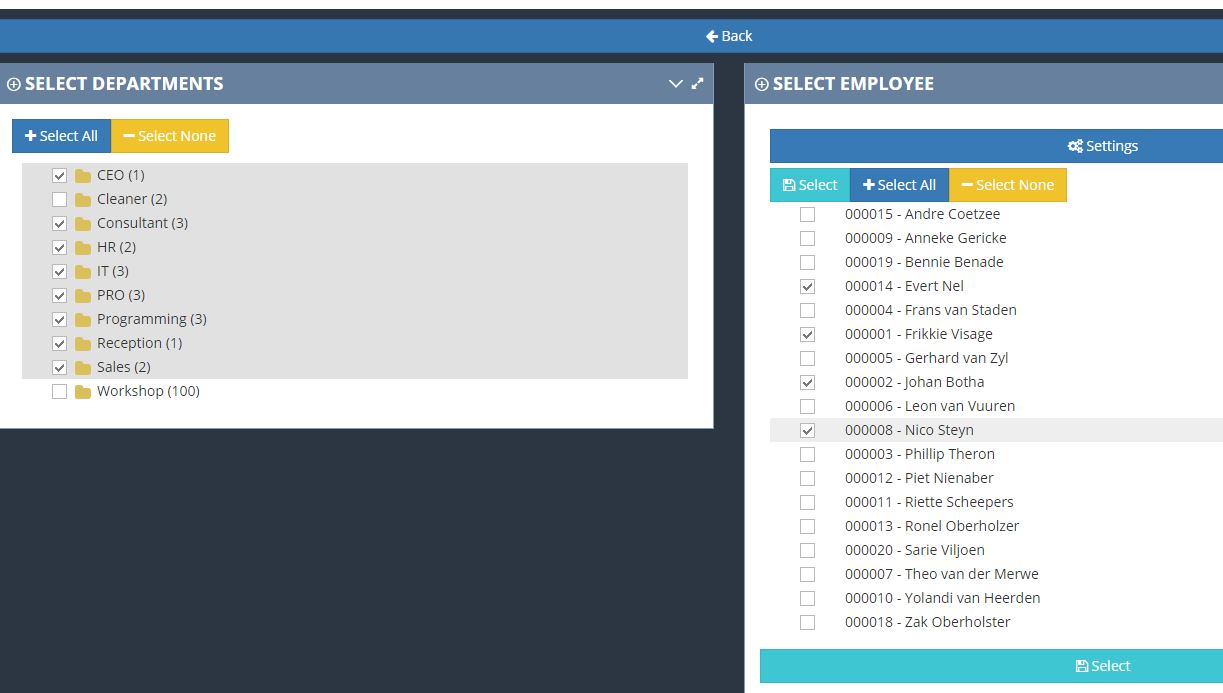Click the Workshop folder icon
The width and height of the screenshot is (1223, 693).
click(x=83, y=392)
